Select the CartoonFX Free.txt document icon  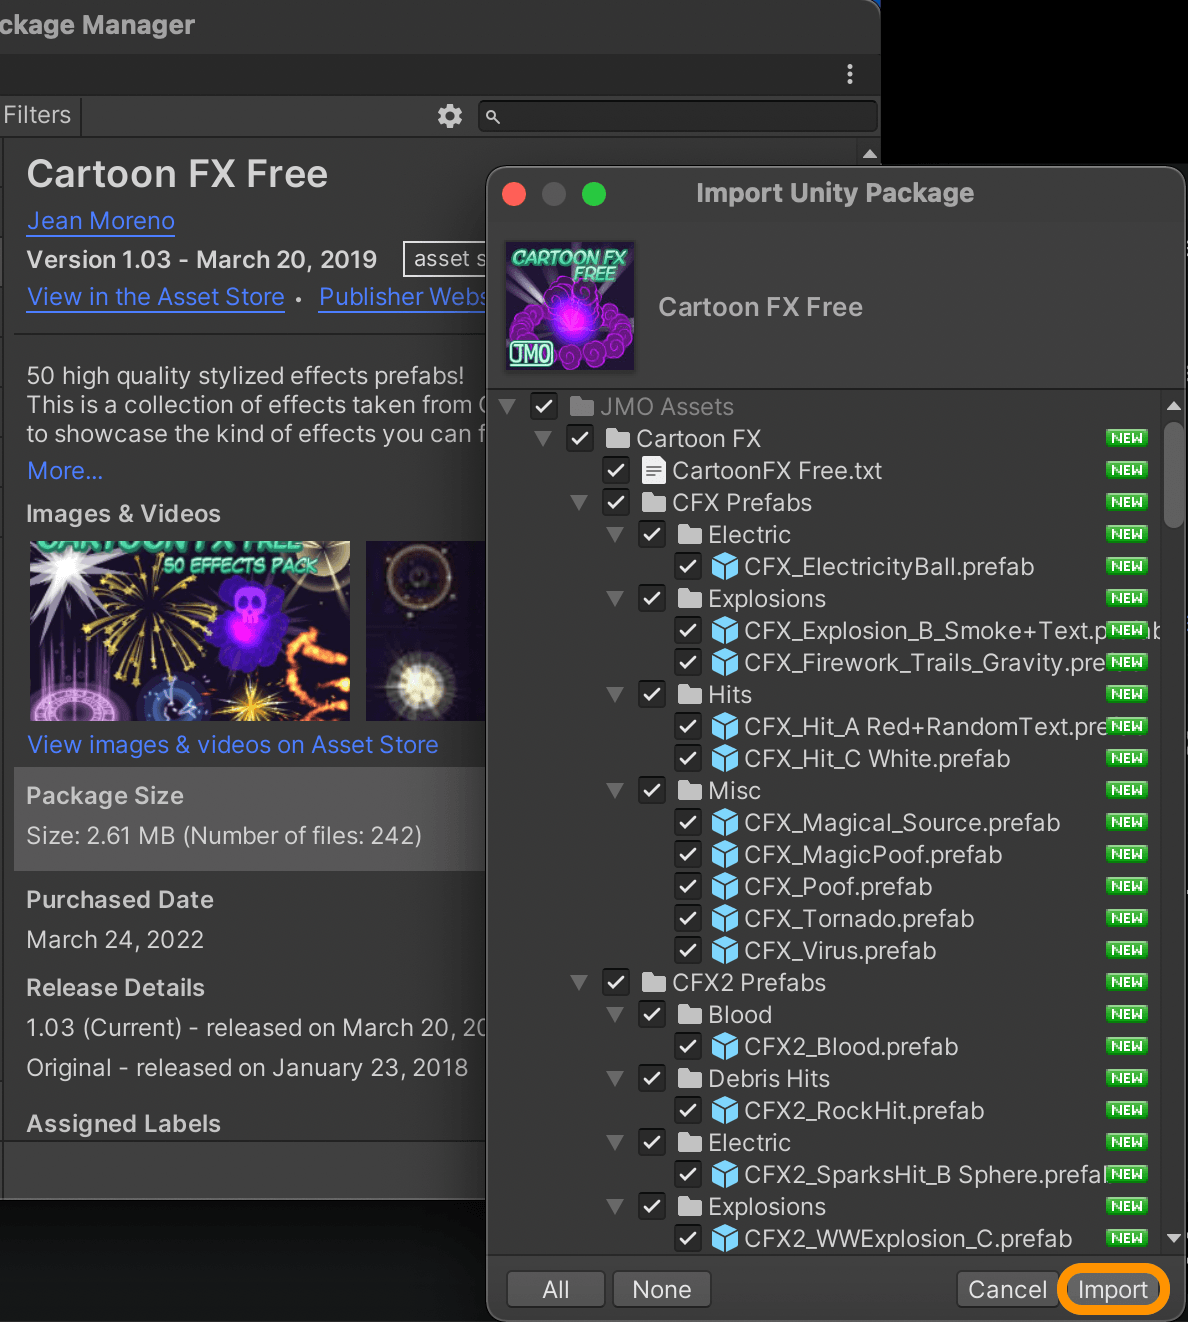coord(654,470)
